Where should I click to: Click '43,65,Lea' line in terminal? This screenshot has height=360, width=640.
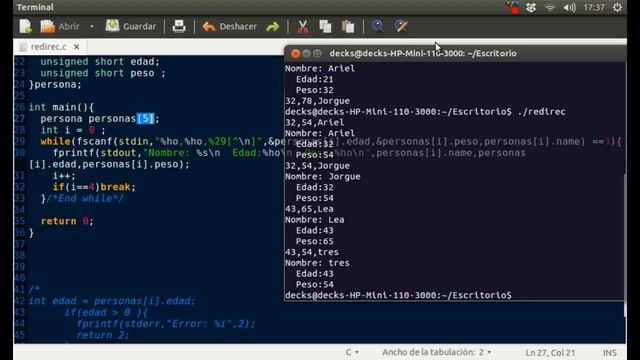coord(309,209)
